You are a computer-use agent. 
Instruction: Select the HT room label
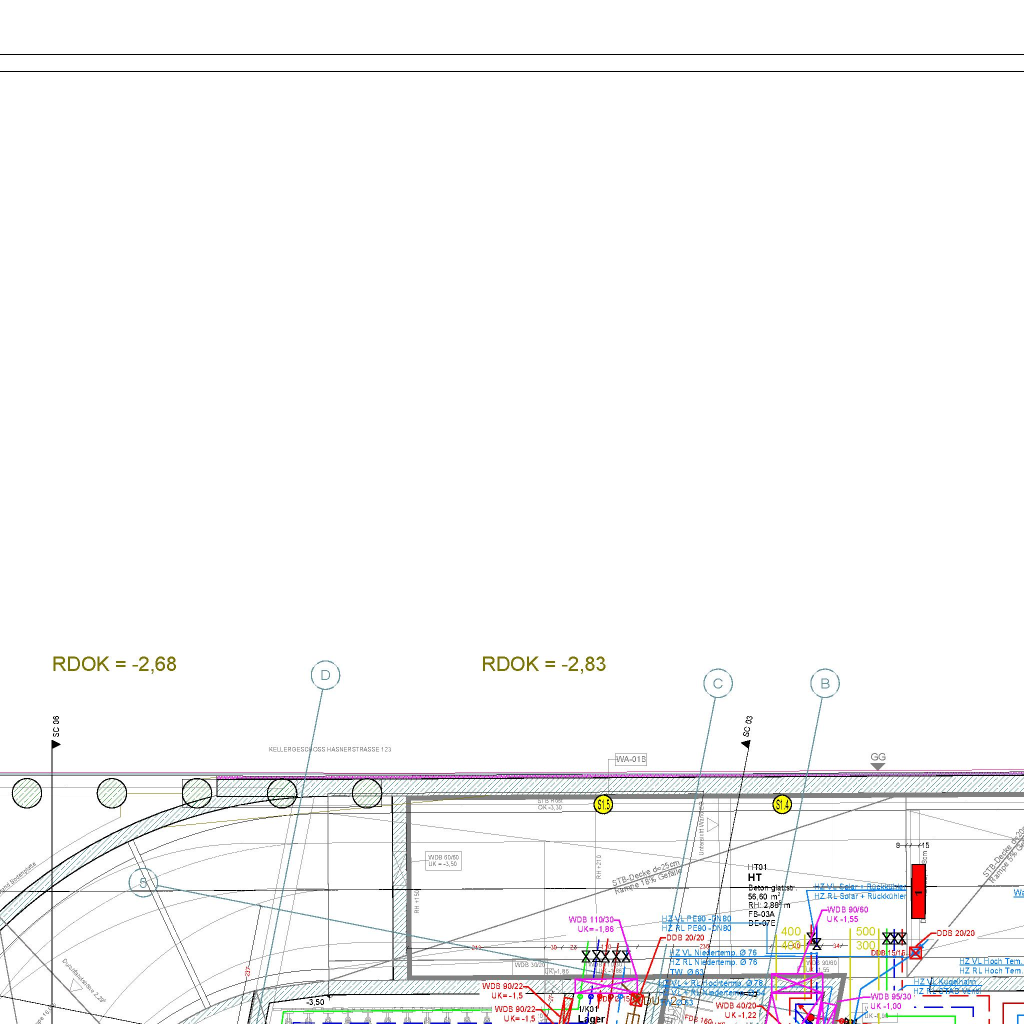pyautogui.click(x=755, y=877)
